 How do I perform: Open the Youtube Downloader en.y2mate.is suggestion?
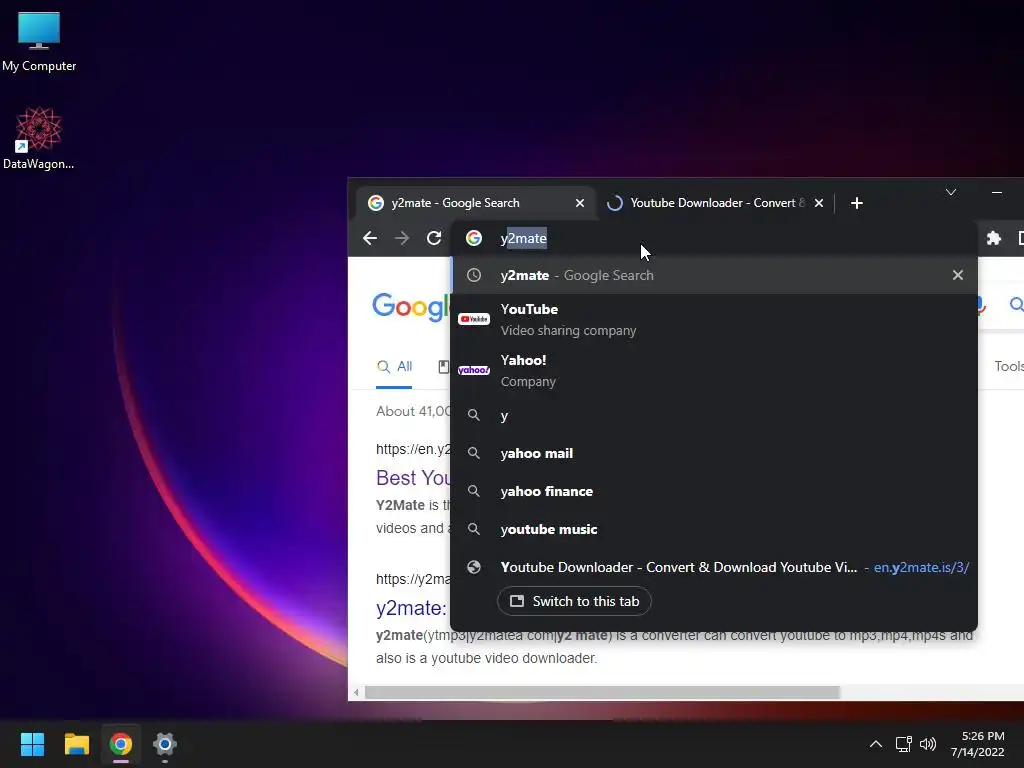click(x=714, y=567)
